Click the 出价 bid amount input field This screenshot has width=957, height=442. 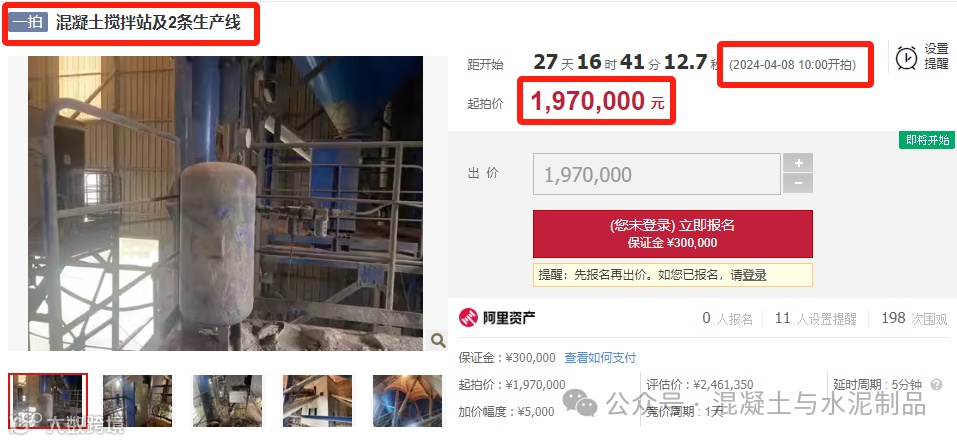[657, 174]
